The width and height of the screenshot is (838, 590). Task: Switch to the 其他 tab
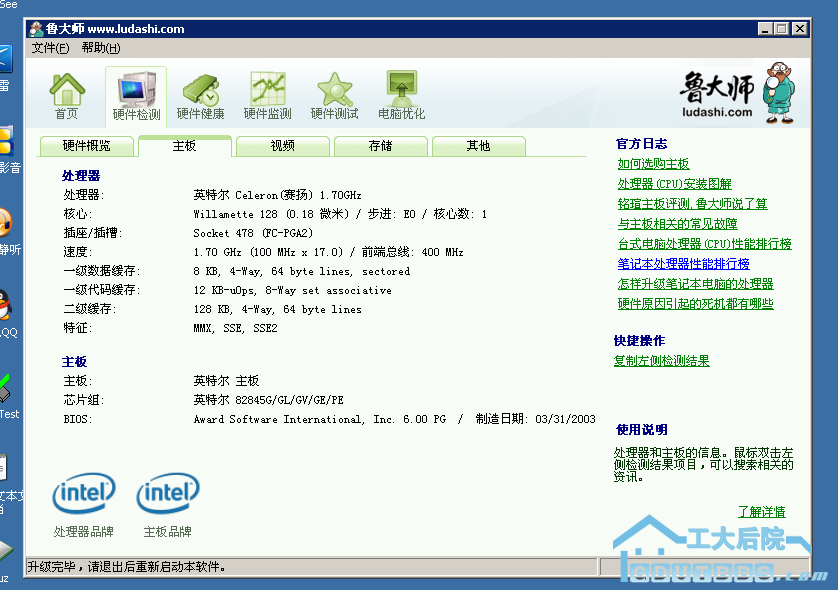478,146
